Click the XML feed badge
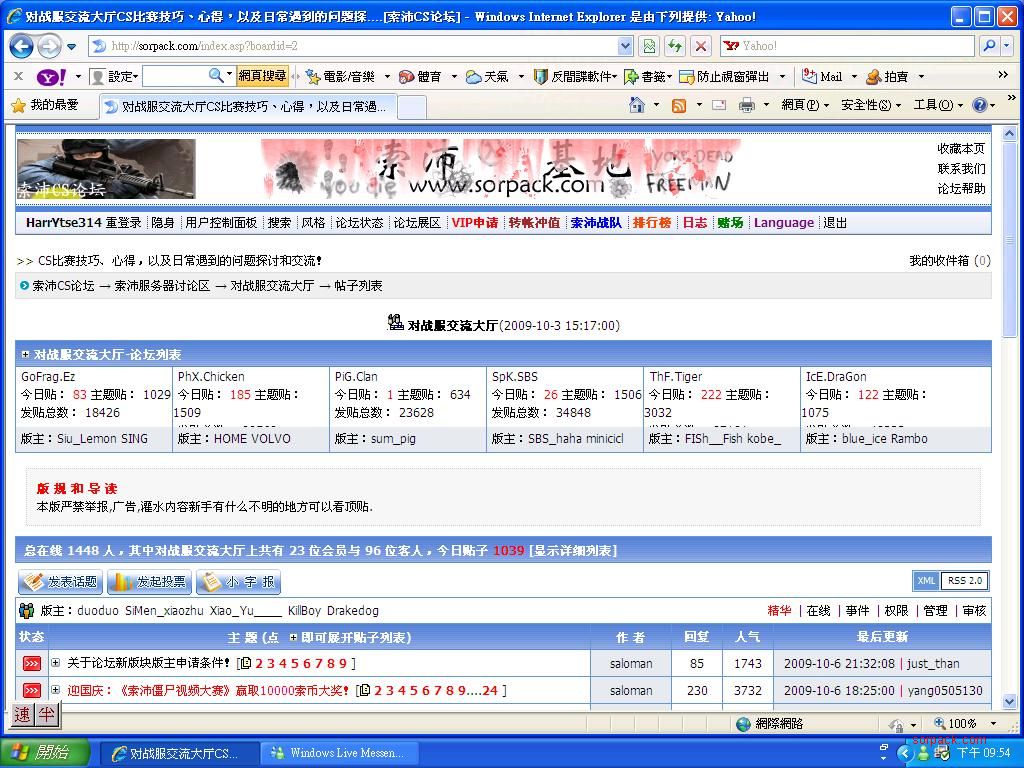The image size is (1024, 768). [926, 581]
